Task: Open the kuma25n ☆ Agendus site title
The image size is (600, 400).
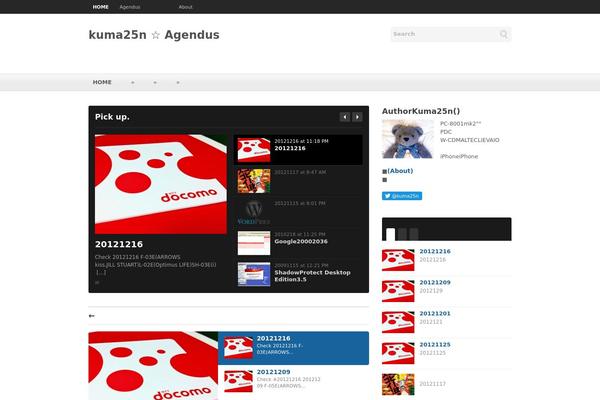Action: pyautogui.click(x=154, y=35)
